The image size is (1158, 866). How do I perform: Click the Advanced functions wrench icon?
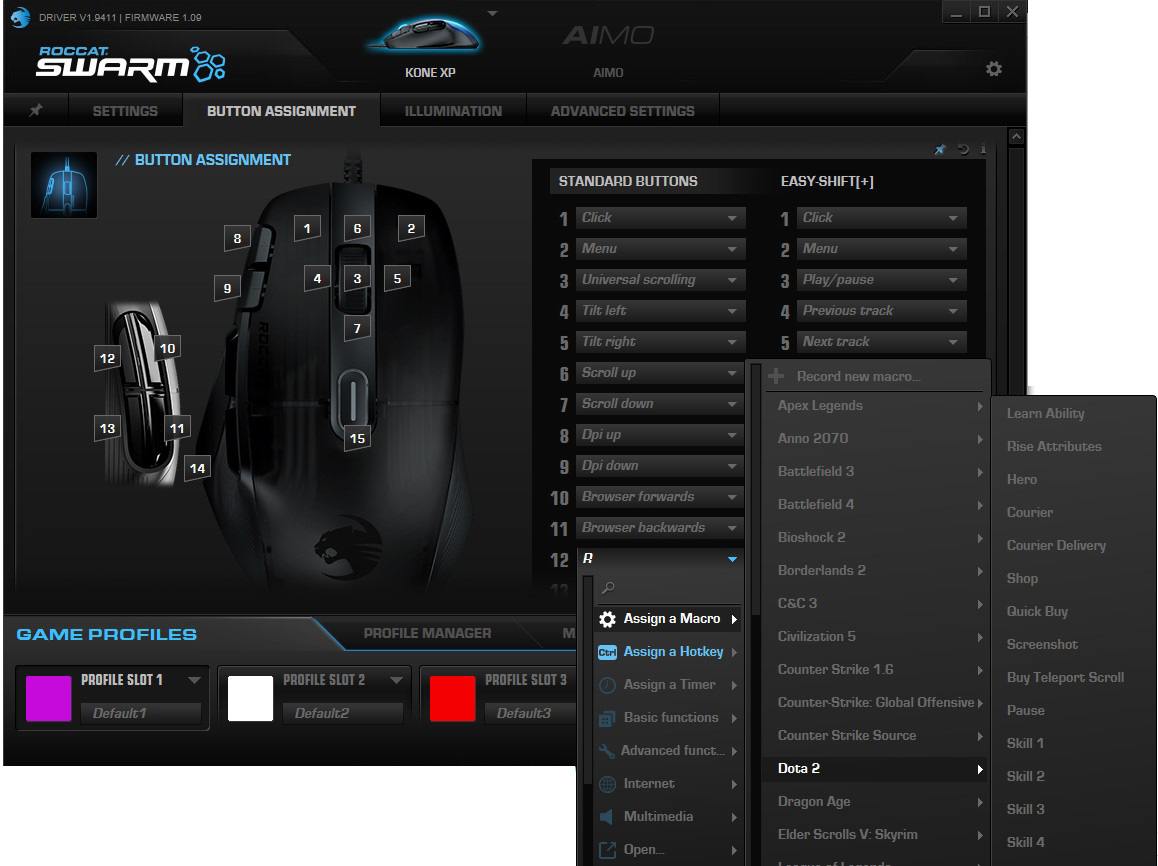point(607,751)
